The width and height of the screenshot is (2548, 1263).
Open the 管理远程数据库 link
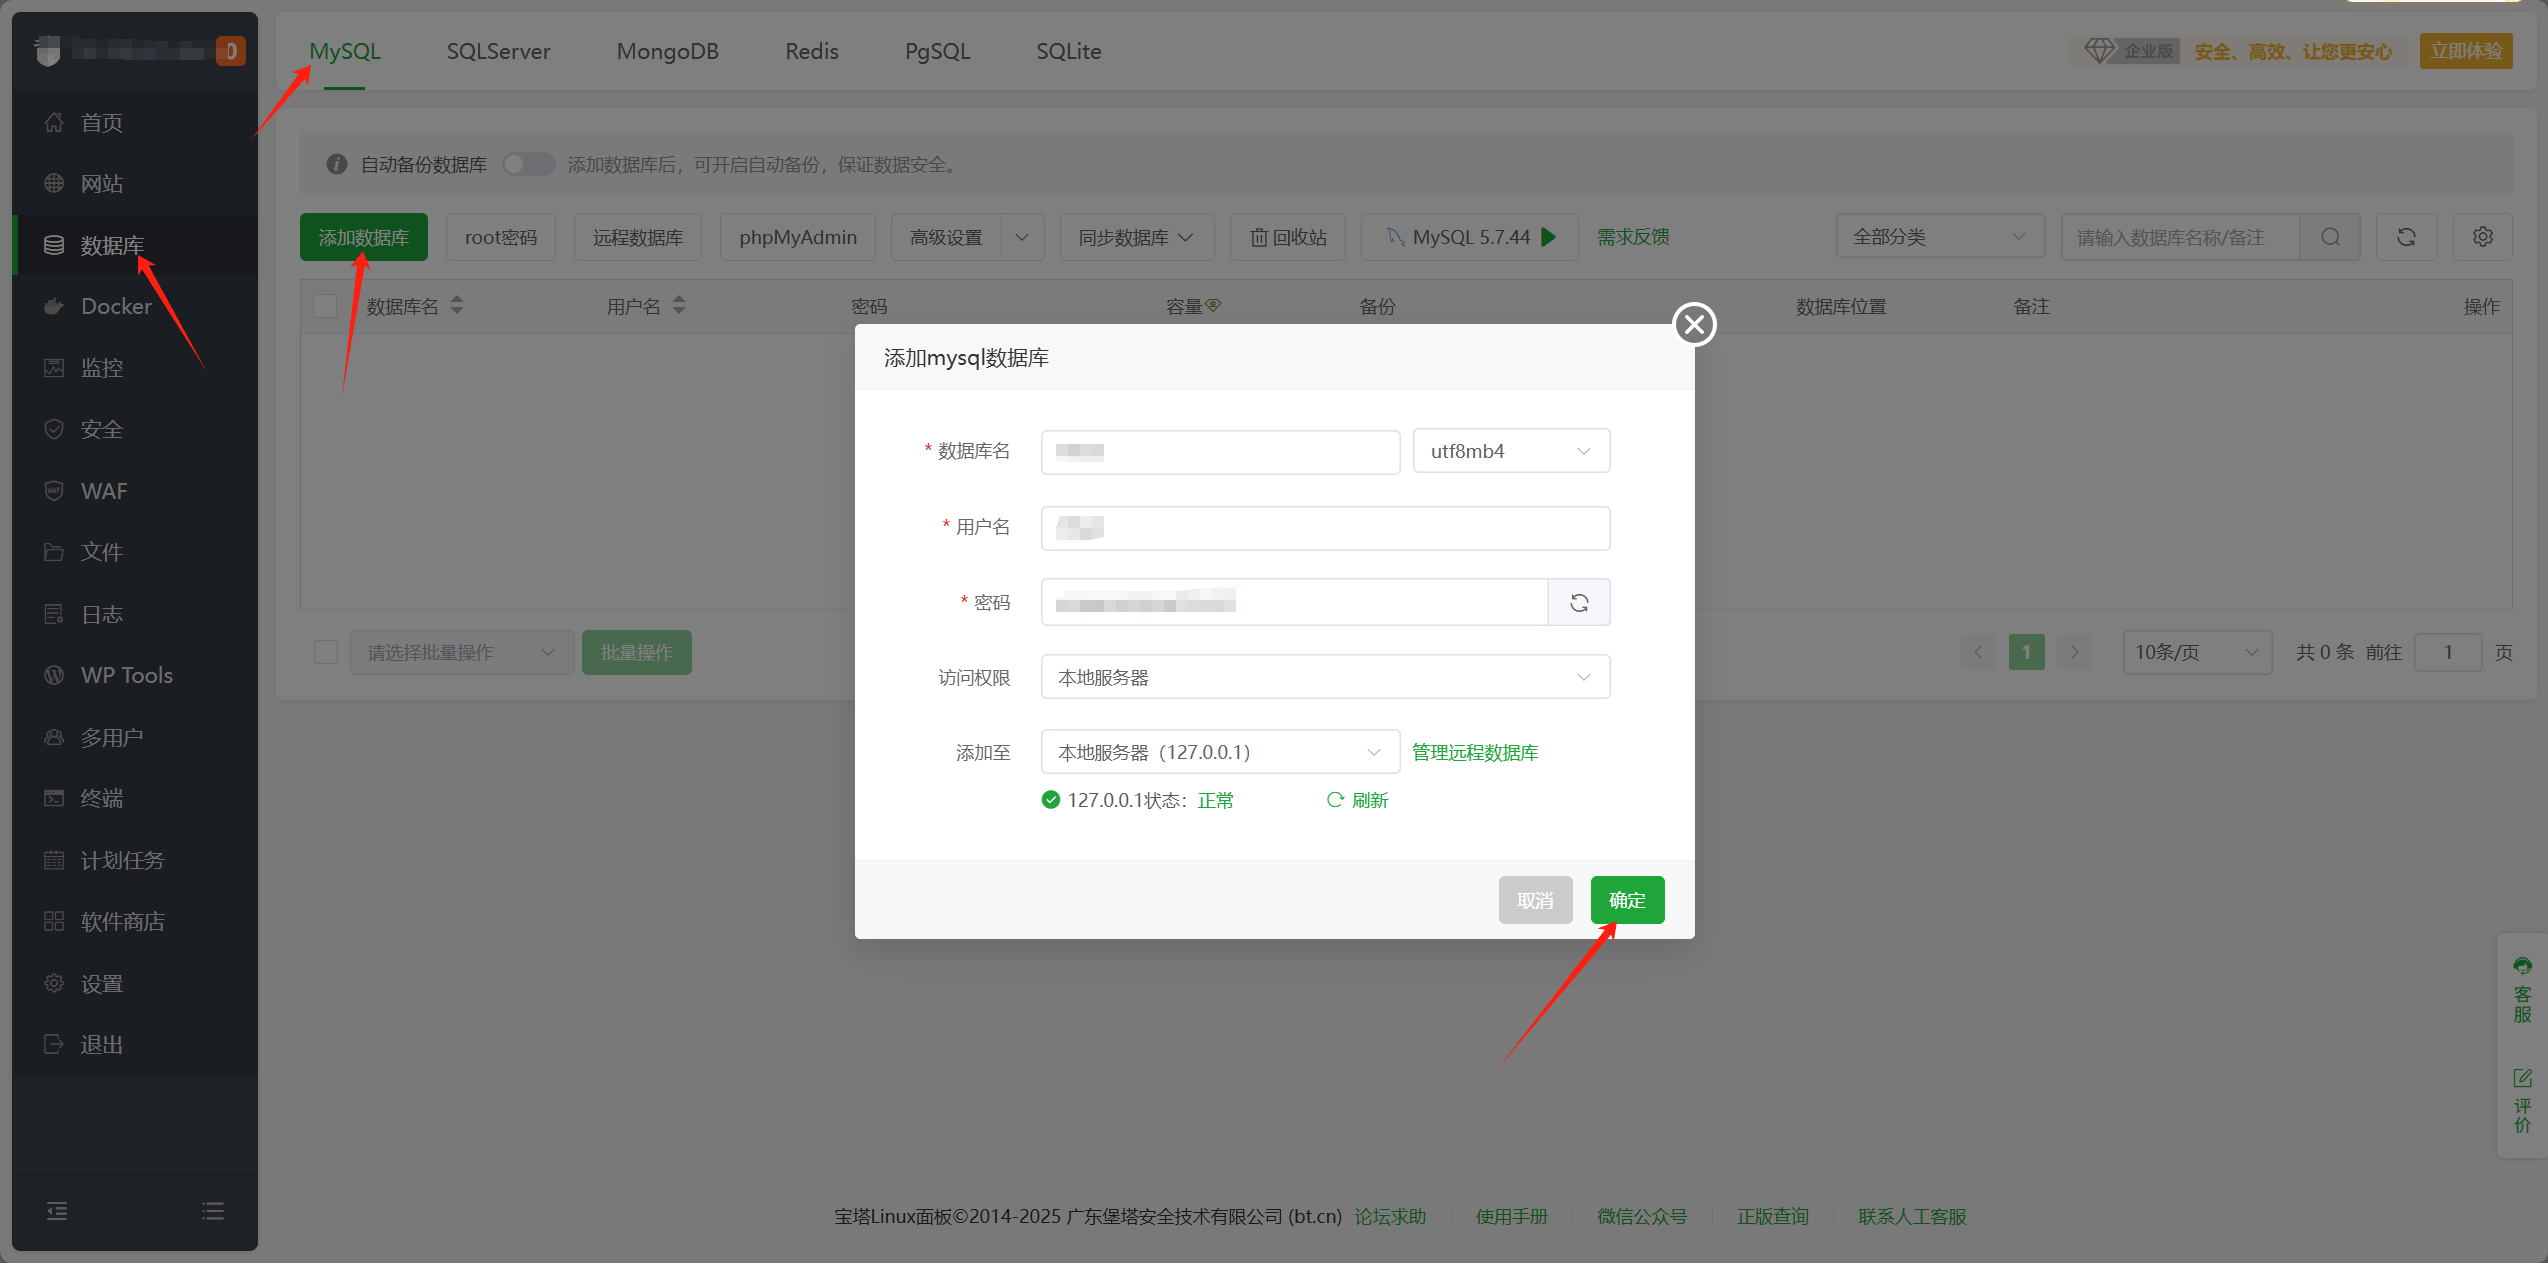pos(1474,752)
